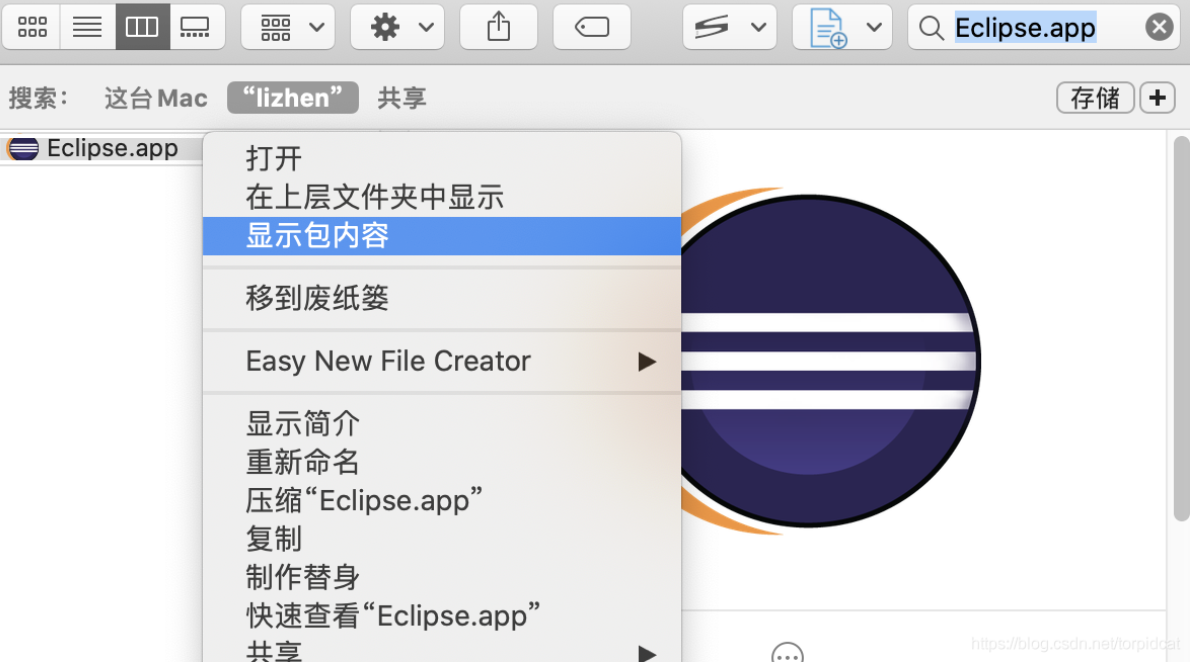Open the group-by arrangement dropdown
1200x662 pixels.
pyautogui.click(x=288, y=27)
